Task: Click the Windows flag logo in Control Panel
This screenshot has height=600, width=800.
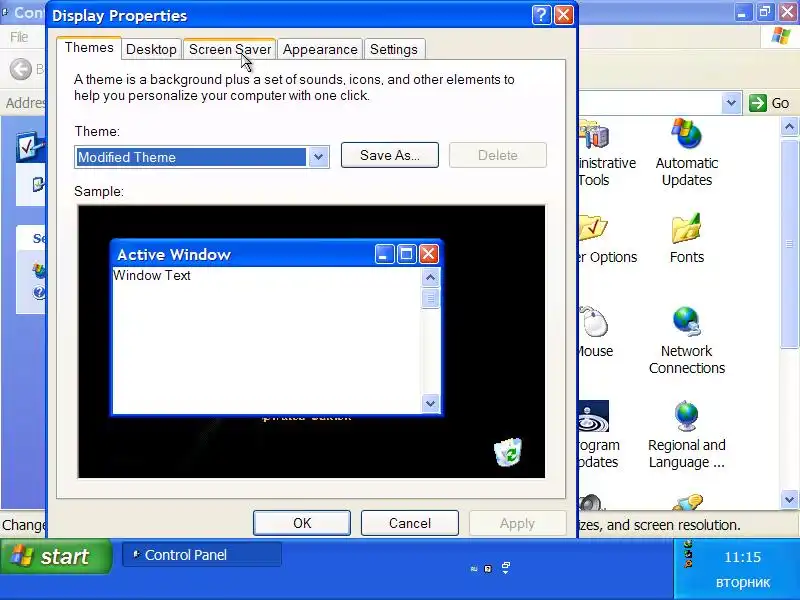Action: [781, 37]
